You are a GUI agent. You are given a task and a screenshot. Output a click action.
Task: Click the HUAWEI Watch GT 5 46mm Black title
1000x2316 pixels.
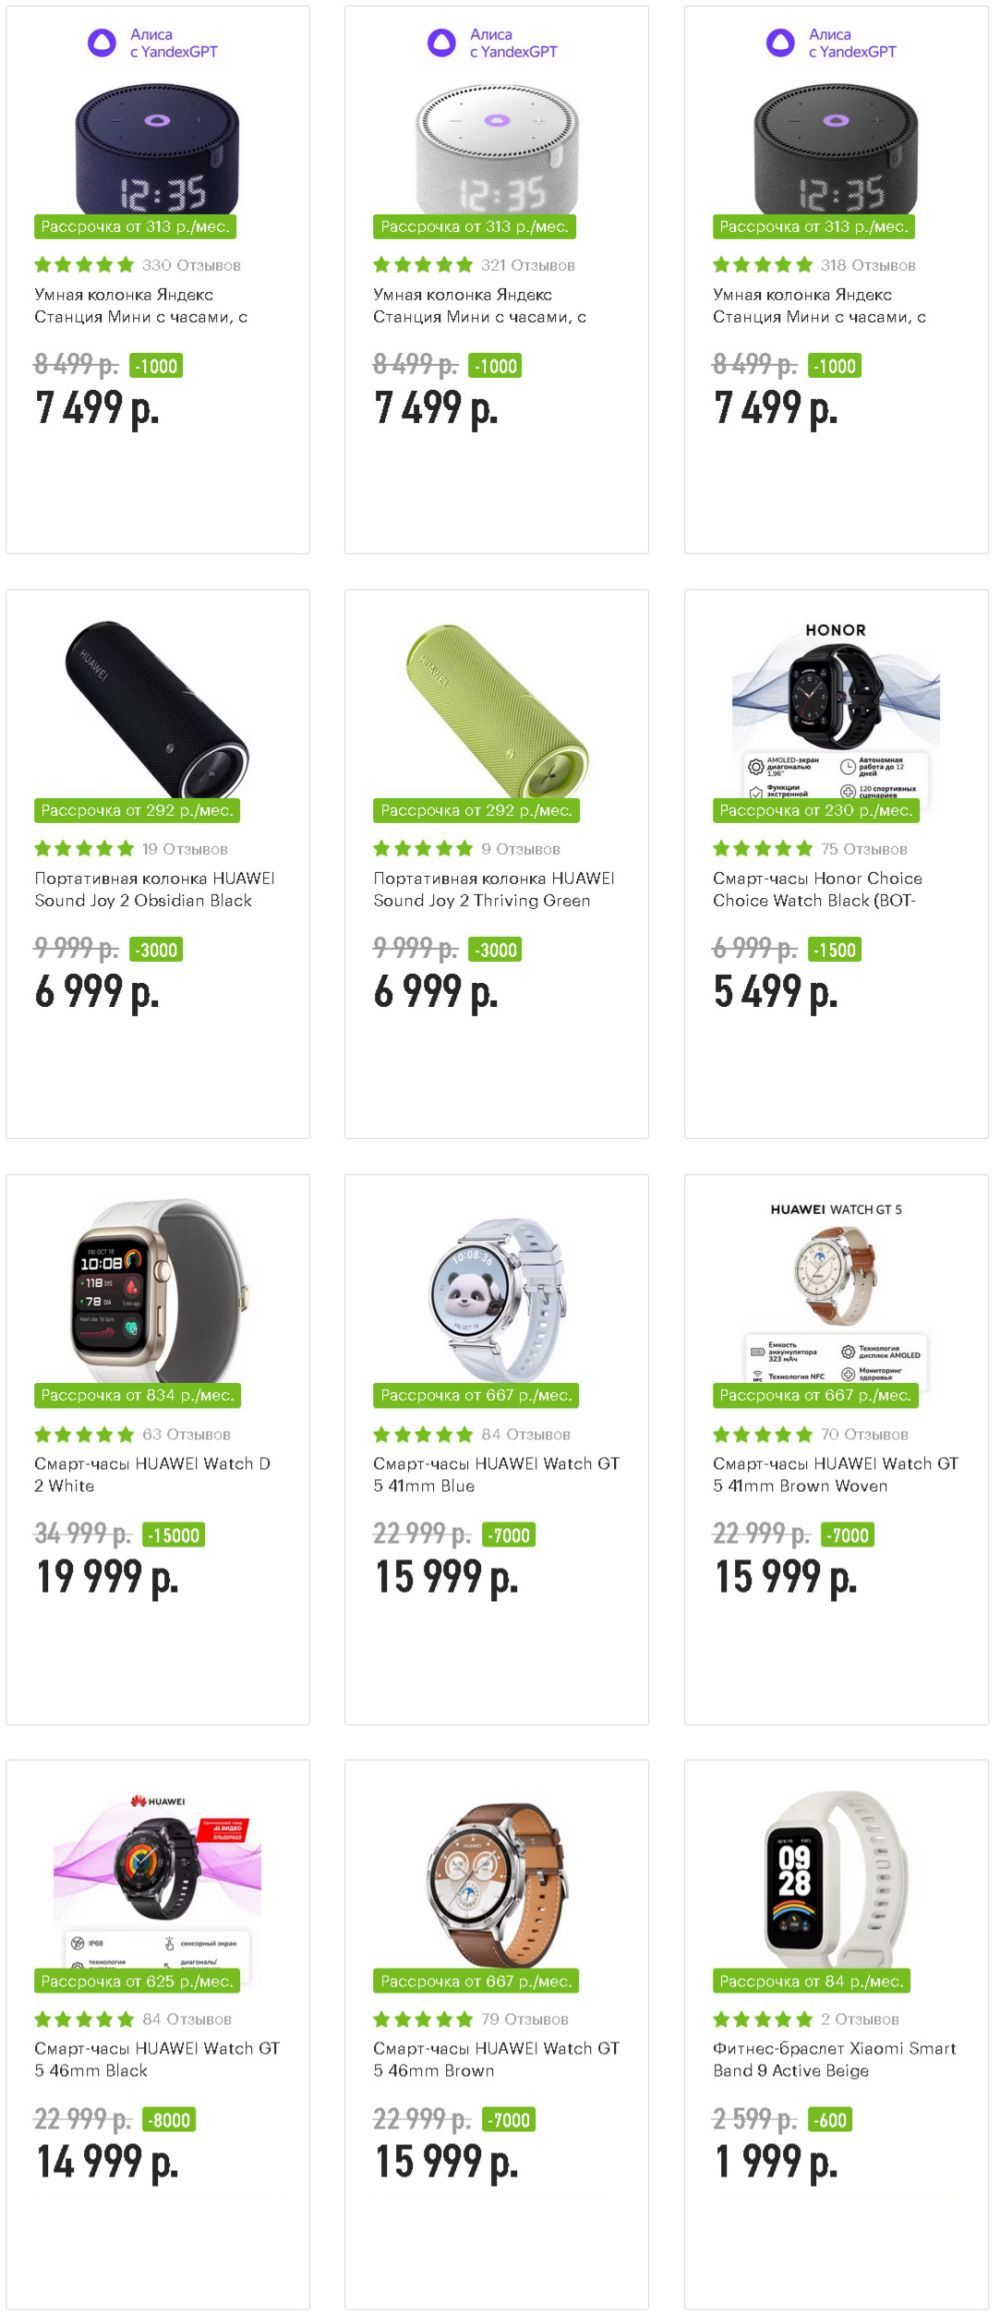pos(157,2059)
